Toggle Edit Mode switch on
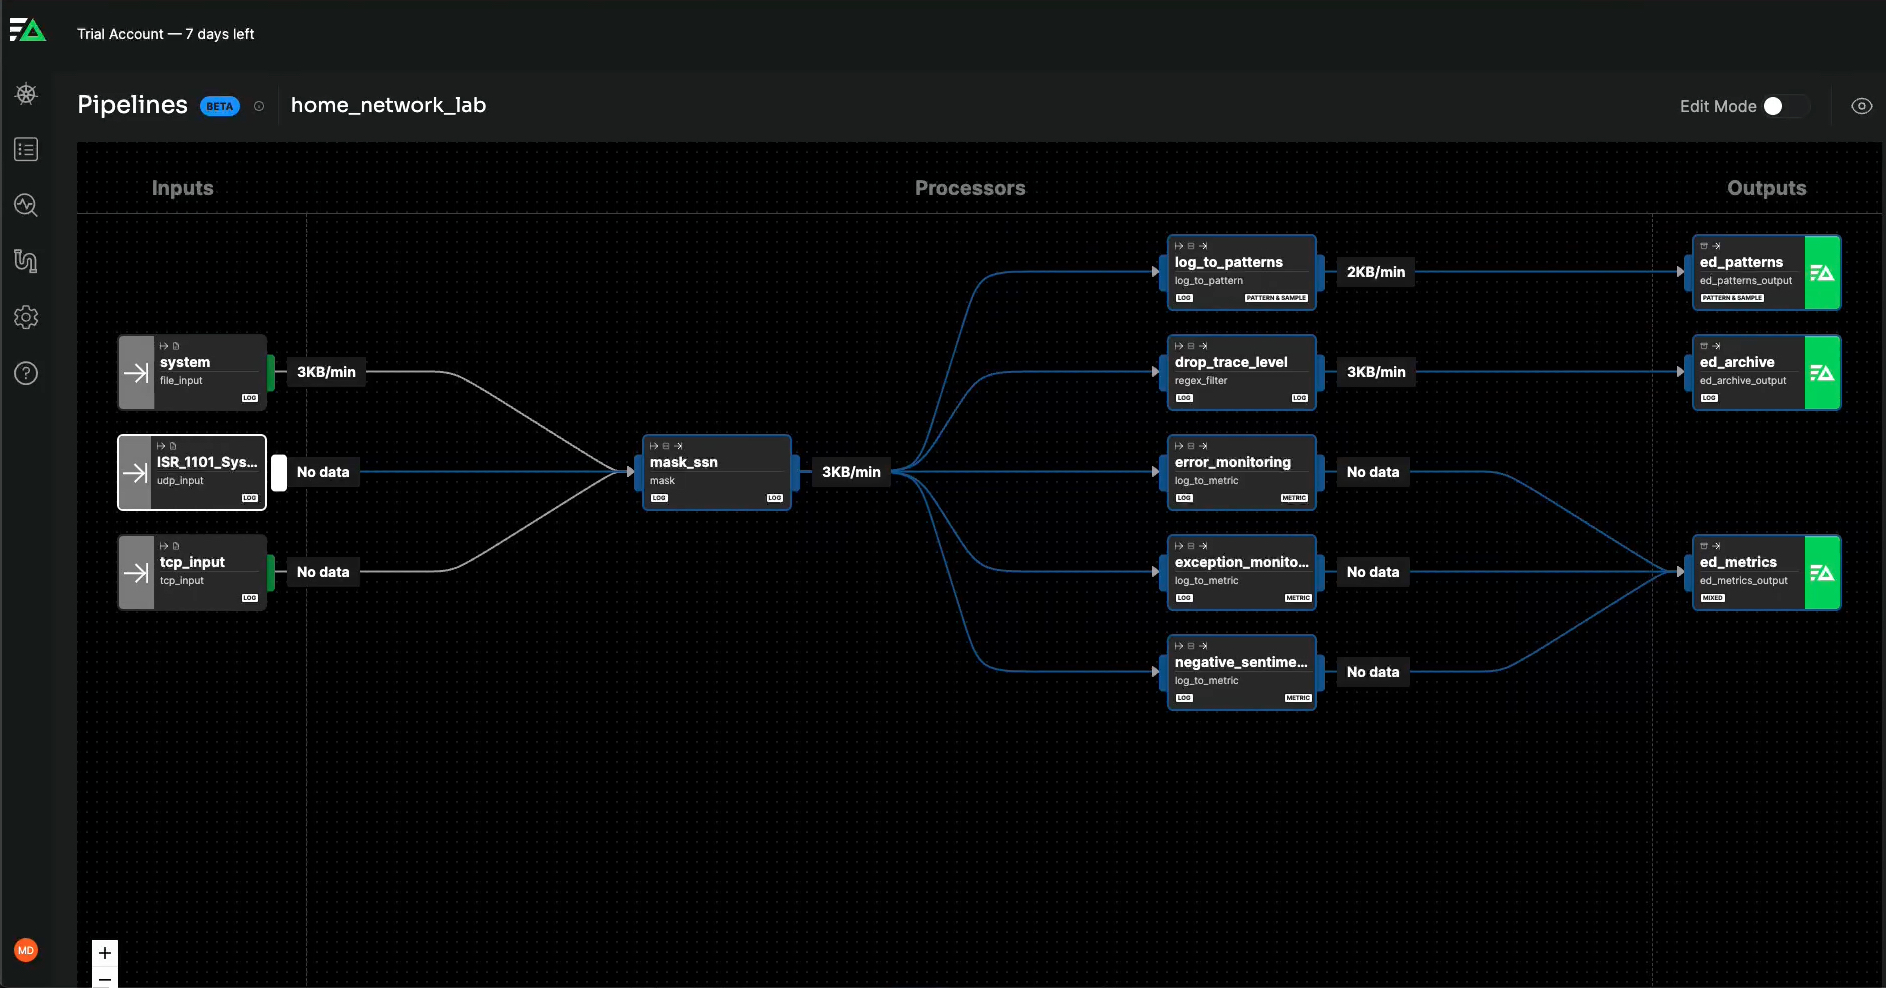This screenshot has width=1886, height=988. pyautogui.click(x=1785, y=106)
